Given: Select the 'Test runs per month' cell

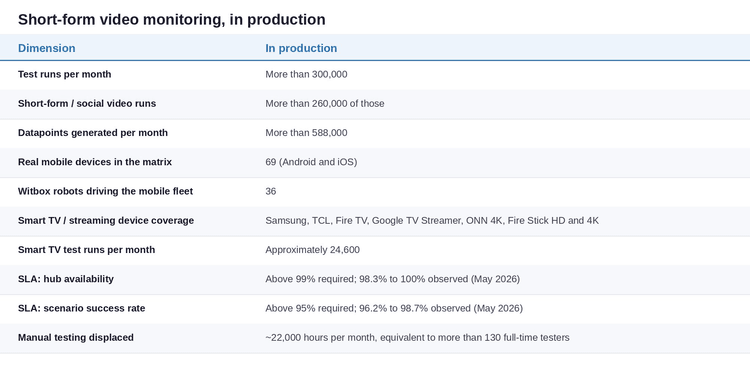Looking at the screenshot, I should pos(65,74).
